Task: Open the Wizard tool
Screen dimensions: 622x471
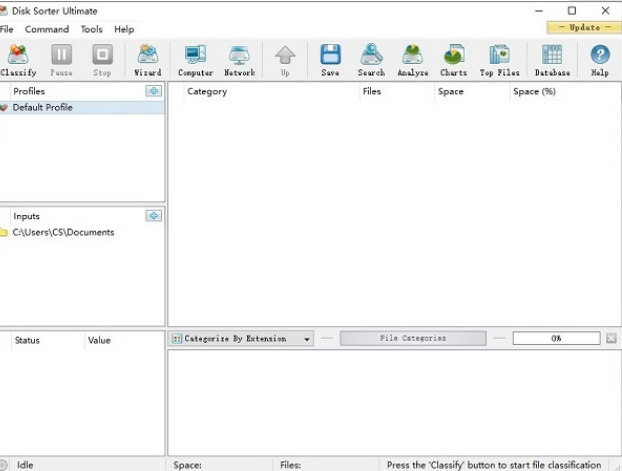Action: (x=147, y=60)
